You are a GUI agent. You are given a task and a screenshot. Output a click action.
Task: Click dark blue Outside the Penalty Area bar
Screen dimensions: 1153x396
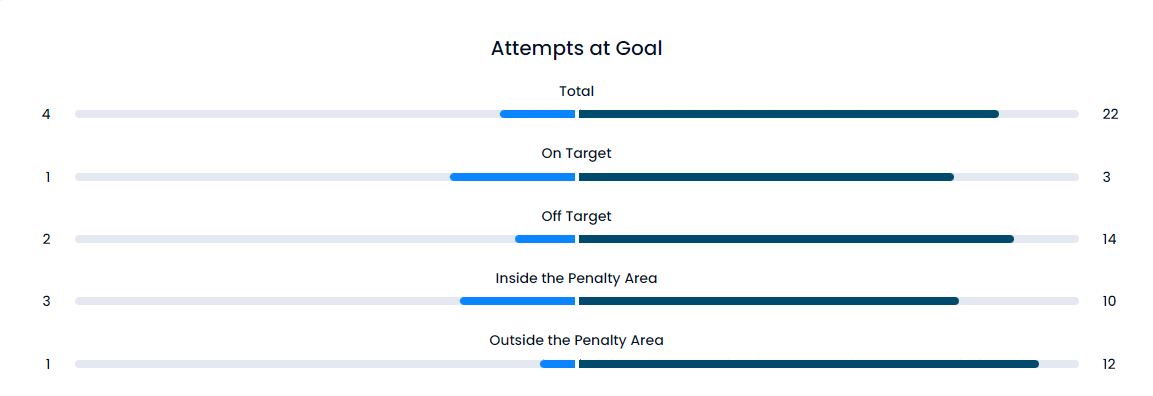(809, 364)
